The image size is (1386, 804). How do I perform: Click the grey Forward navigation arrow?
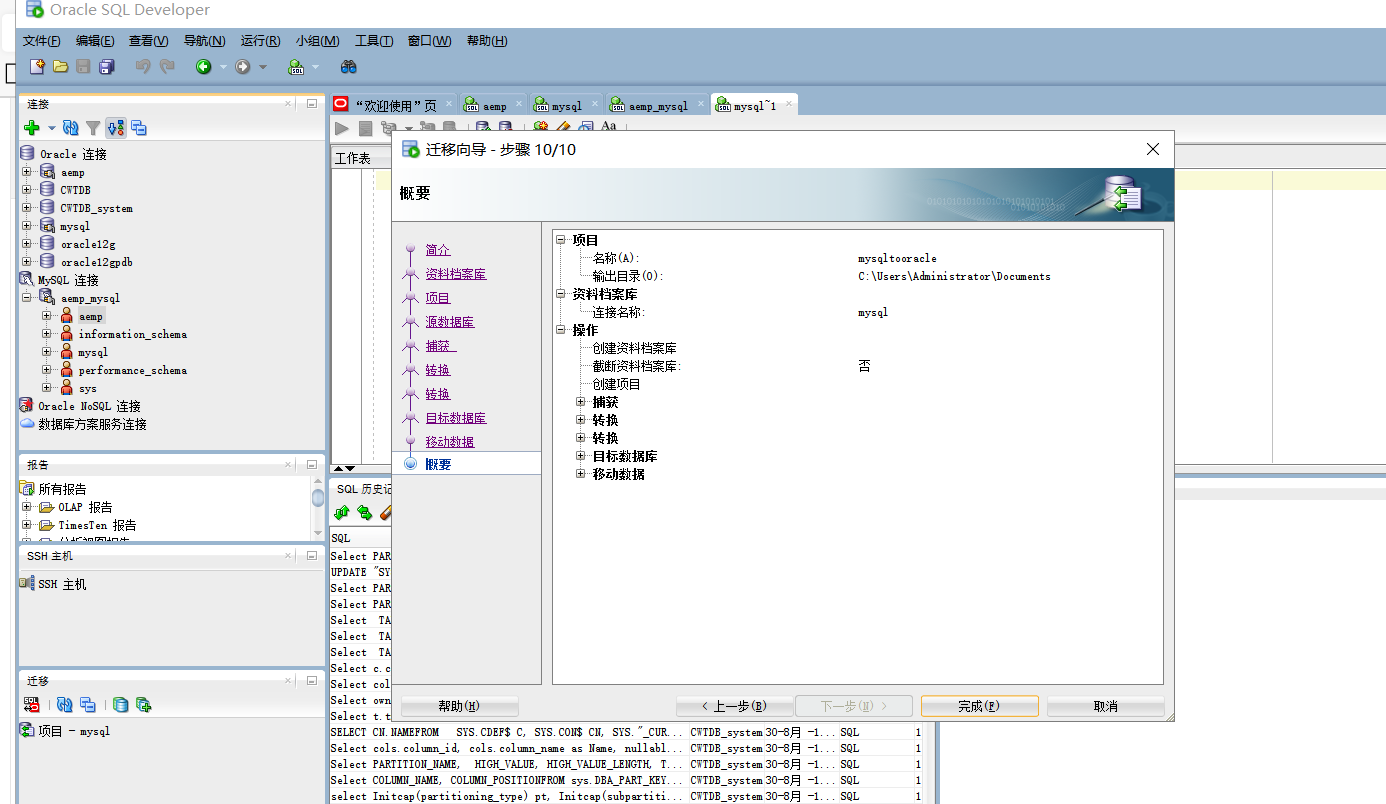click(x=242, y=67)
